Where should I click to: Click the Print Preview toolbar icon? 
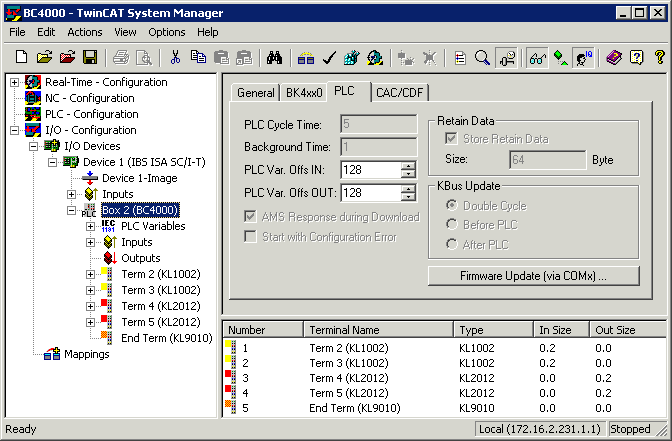(144, 57)
